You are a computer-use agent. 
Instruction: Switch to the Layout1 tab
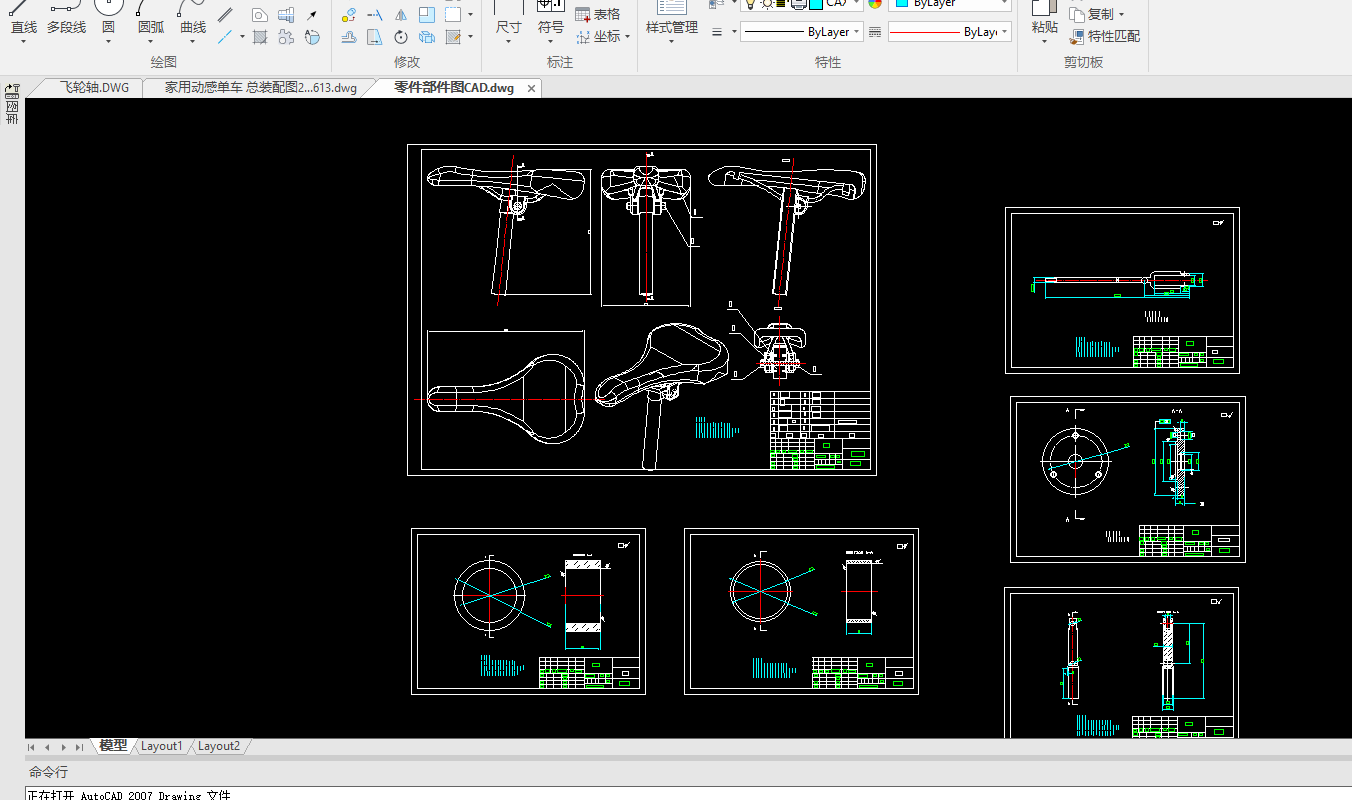pos(162,746)
